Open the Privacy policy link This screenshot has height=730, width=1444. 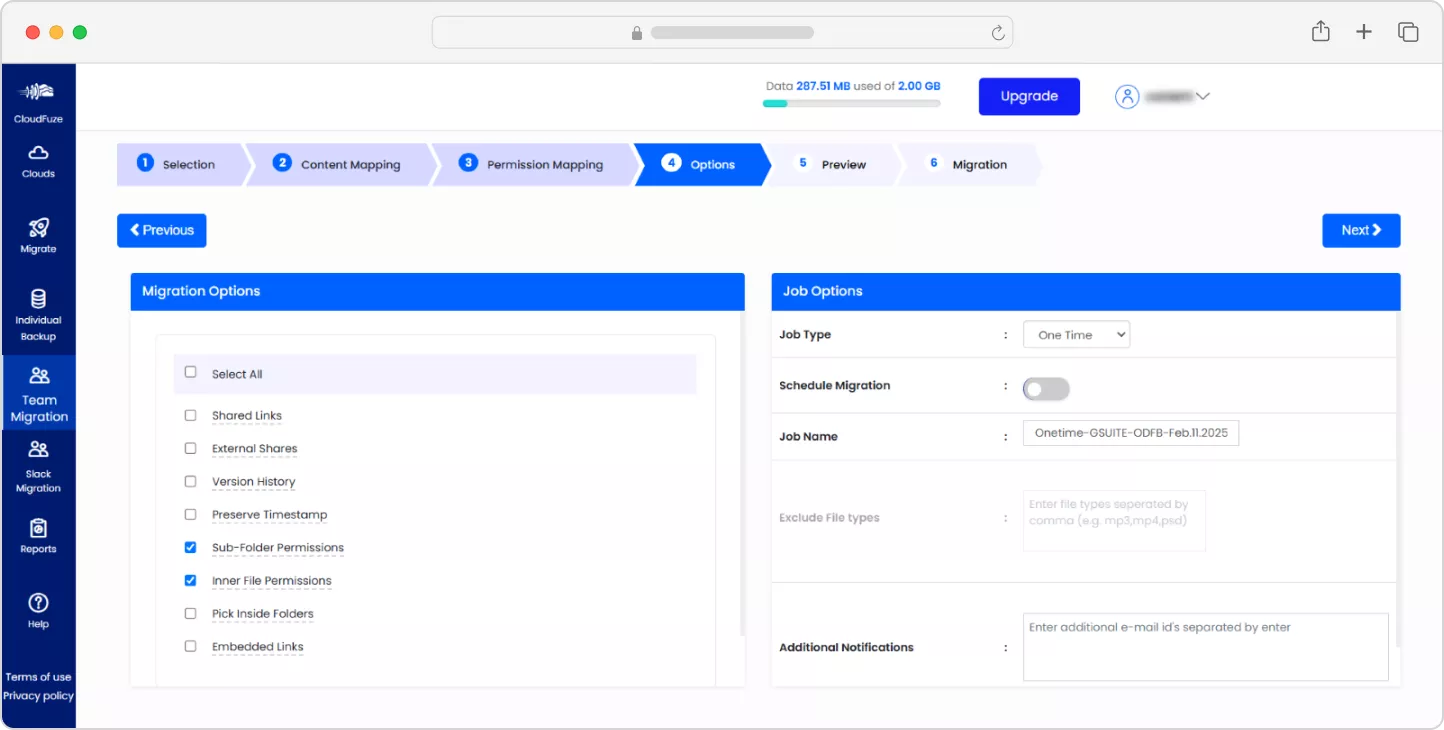pyautogui.click(x=38, y=696)
